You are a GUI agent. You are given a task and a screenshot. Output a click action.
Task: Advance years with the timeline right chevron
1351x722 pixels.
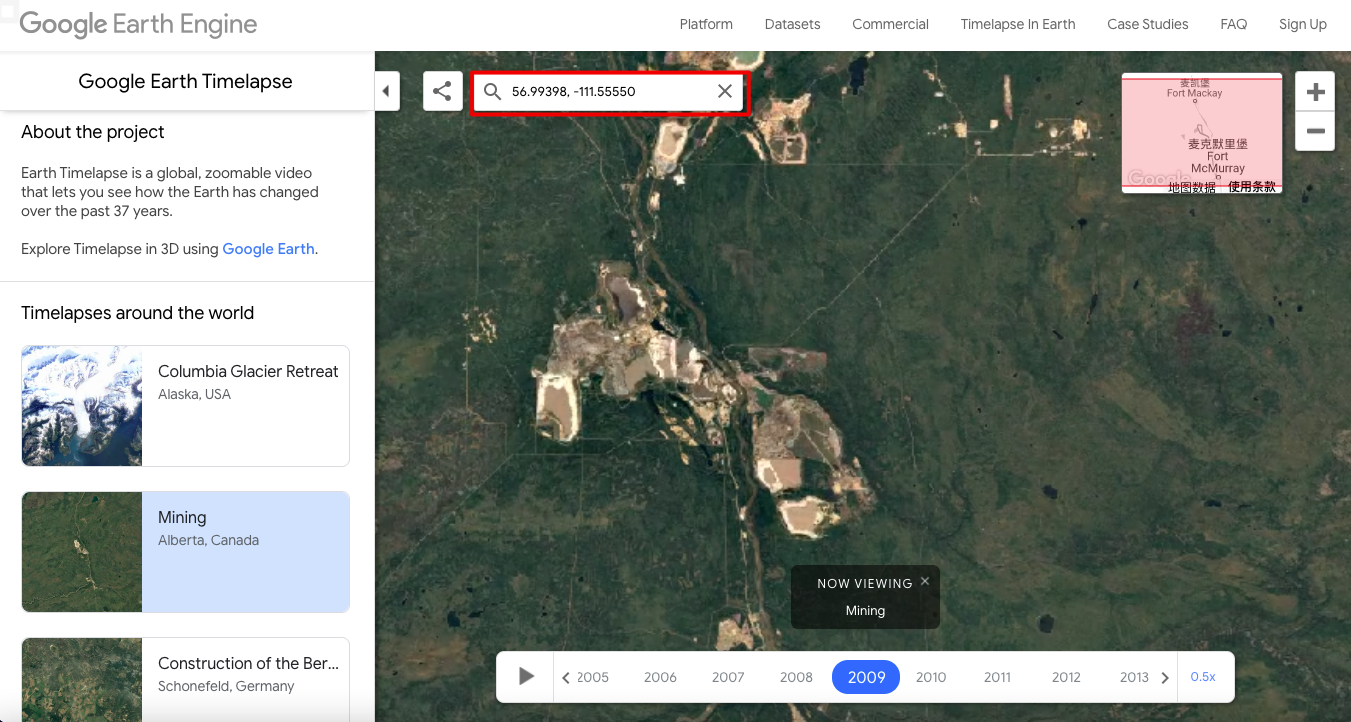point(1166,677)
